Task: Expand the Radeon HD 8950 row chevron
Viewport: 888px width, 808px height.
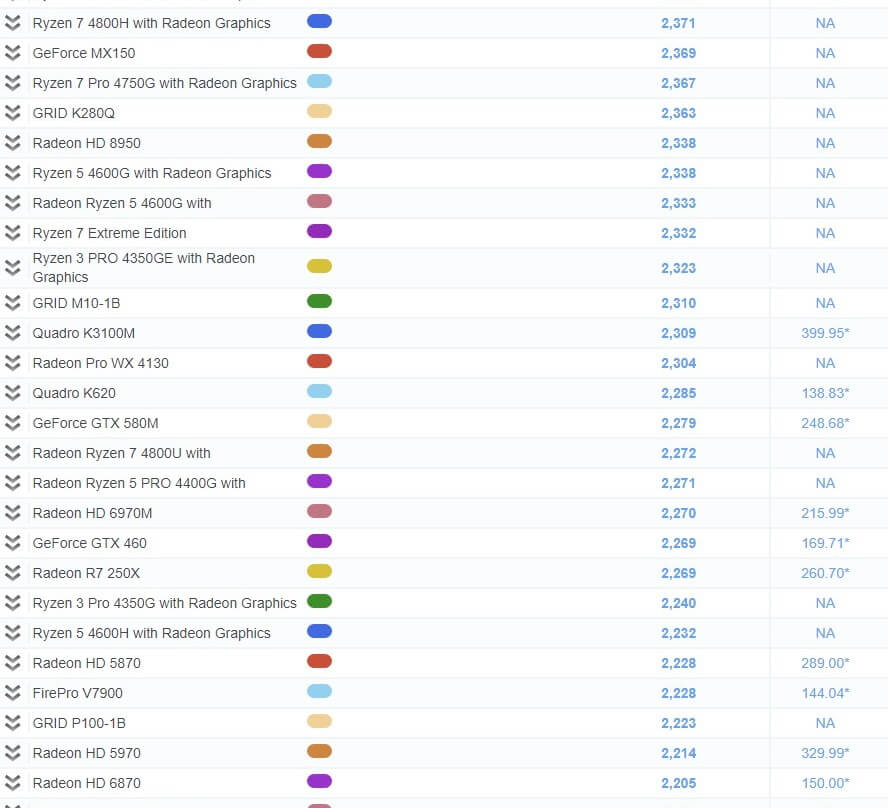Action: [x=12, y=143]
